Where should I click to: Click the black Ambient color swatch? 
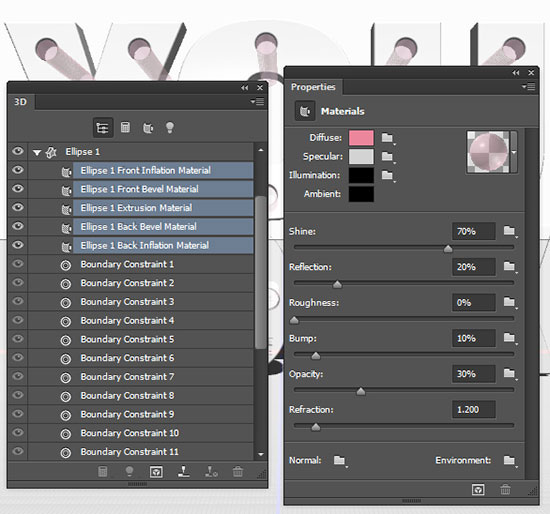tap(361, 194)
